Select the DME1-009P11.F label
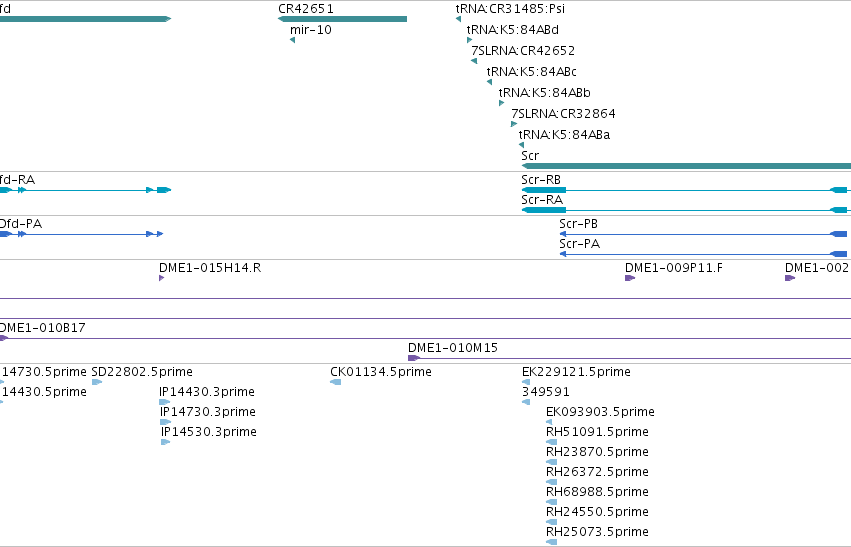 point(674,268)
